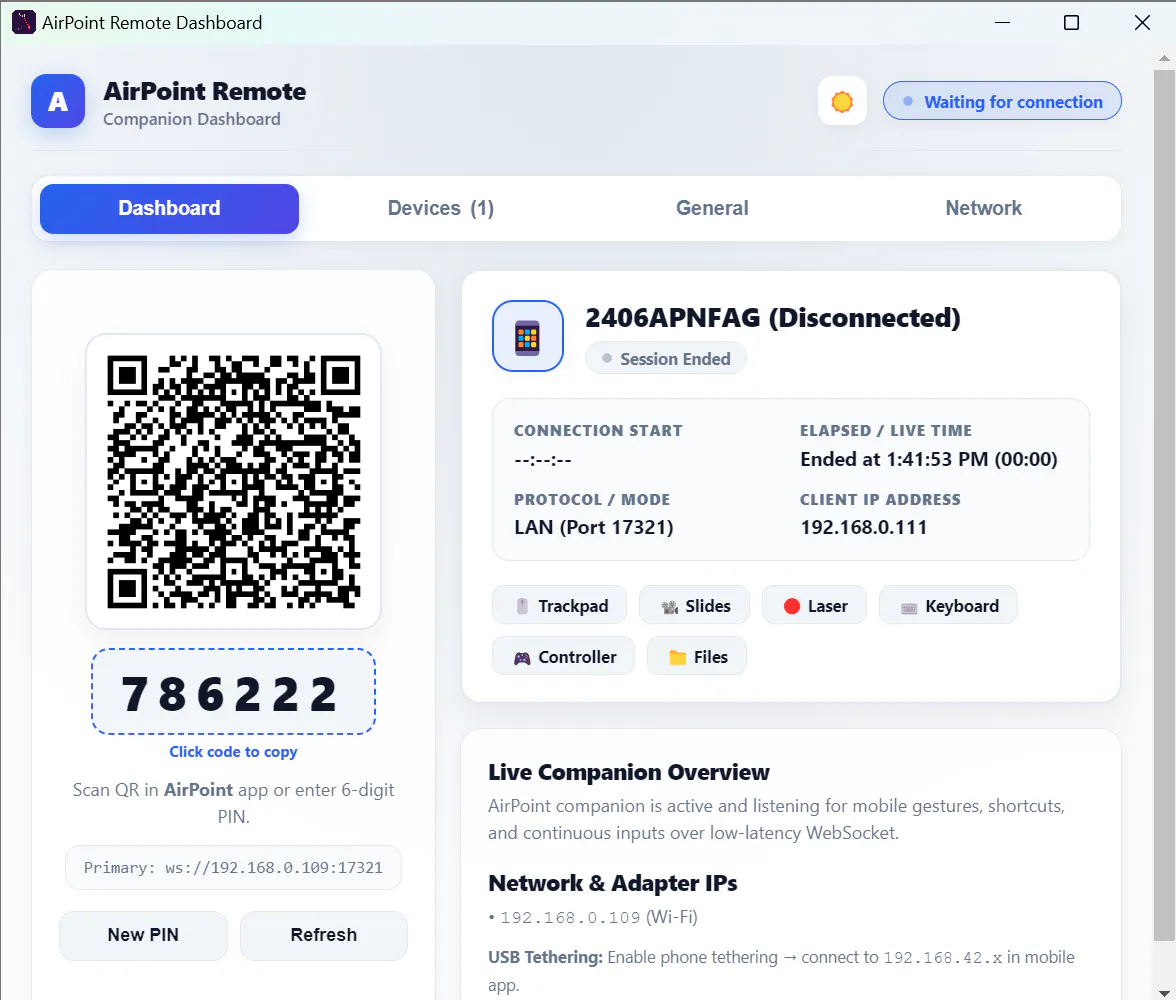Open the Controller mode button
The width and height of the screenshot is (1176, 1000).
click(563, 656)
